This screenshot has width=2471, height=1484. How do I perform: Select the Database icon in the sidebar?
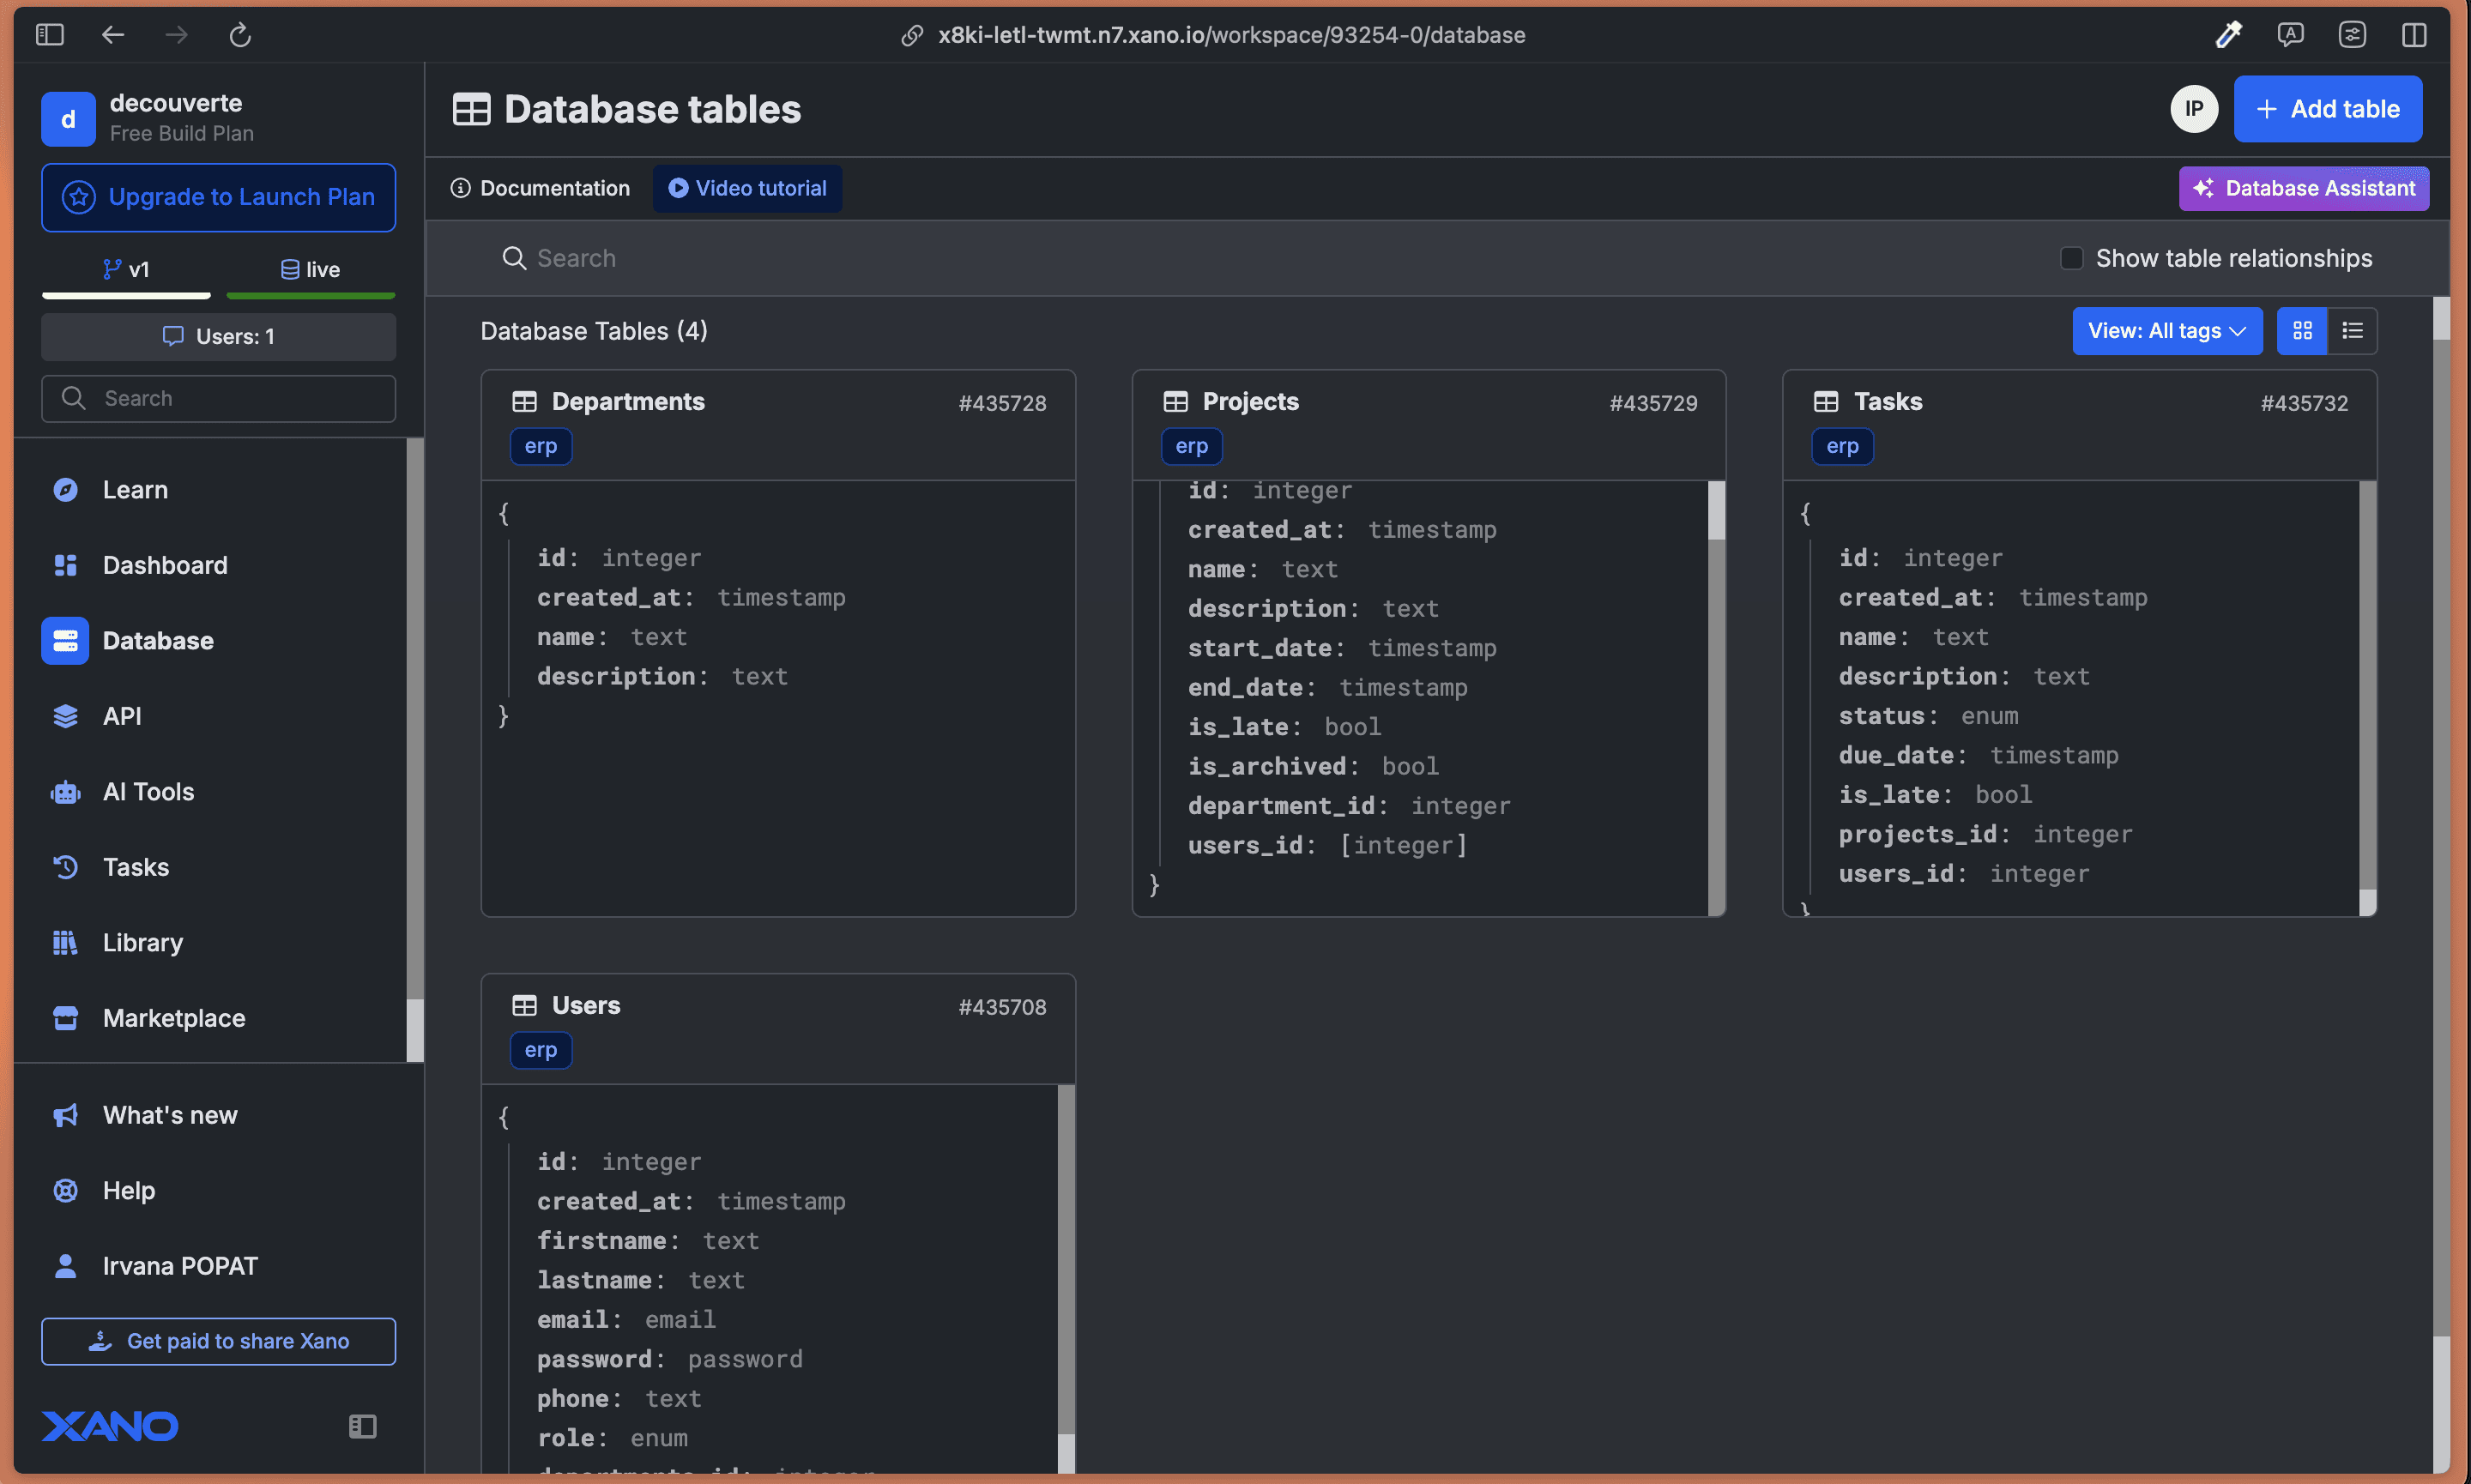[x=65, y=641]
